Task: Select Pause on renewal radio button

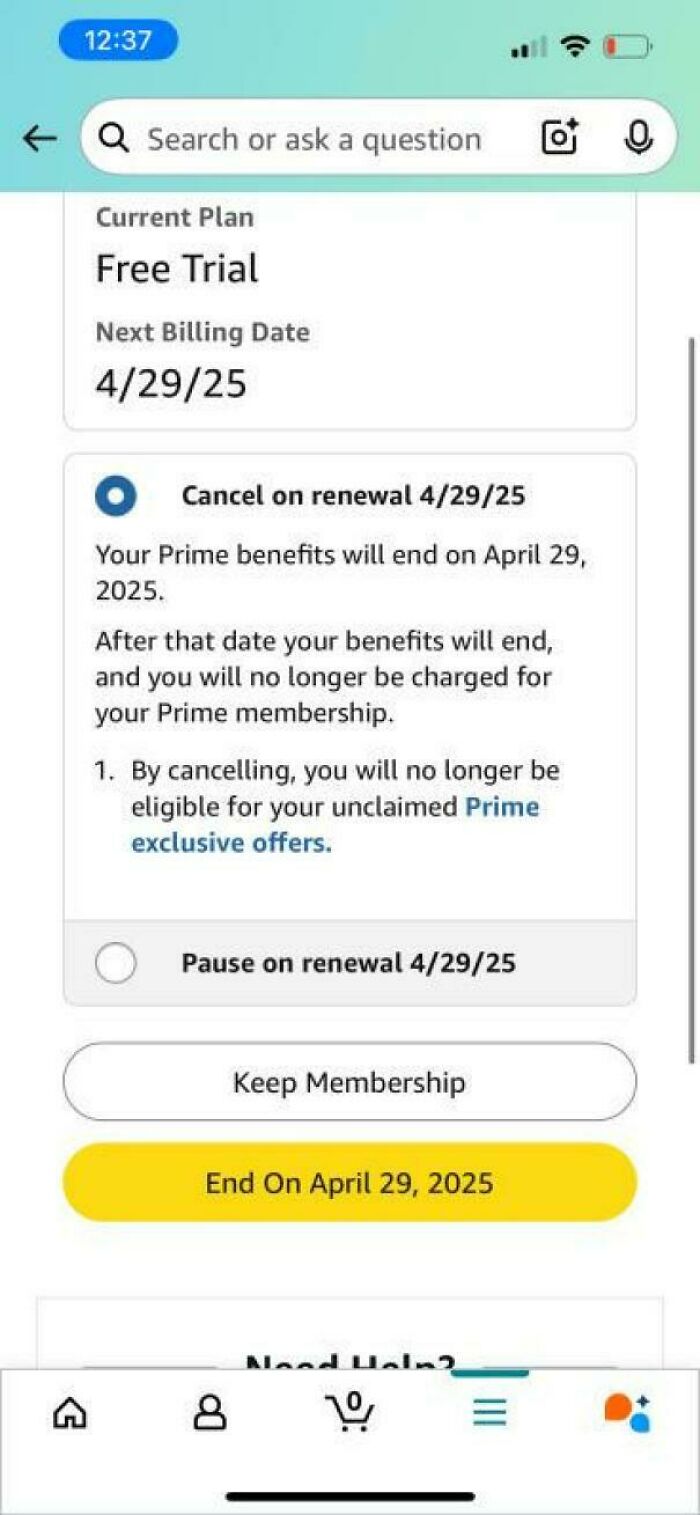Action: click(x=116, y=963)
